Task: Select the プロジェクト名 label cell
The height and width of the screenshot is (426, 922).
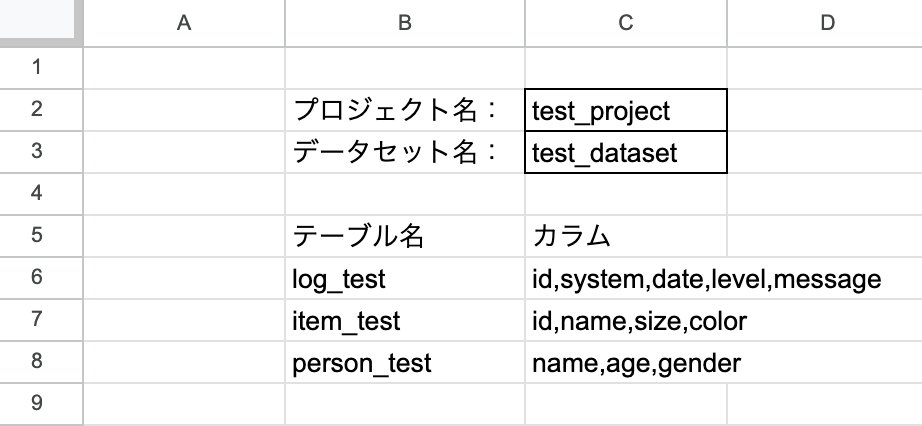Action: click(x=404, y=110)
